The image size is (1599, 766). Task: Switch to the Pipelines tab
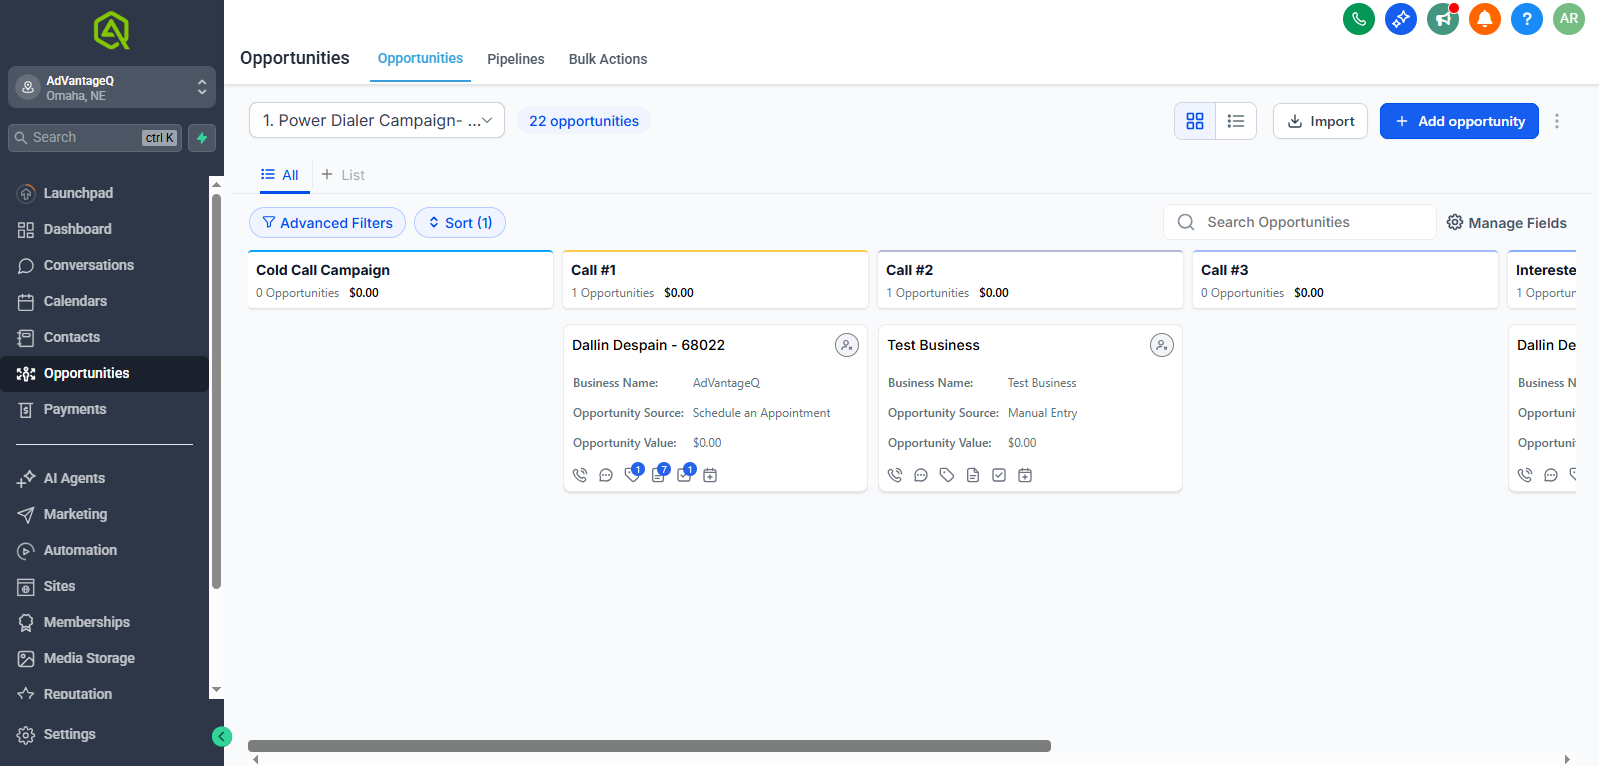tap(515, 59)
